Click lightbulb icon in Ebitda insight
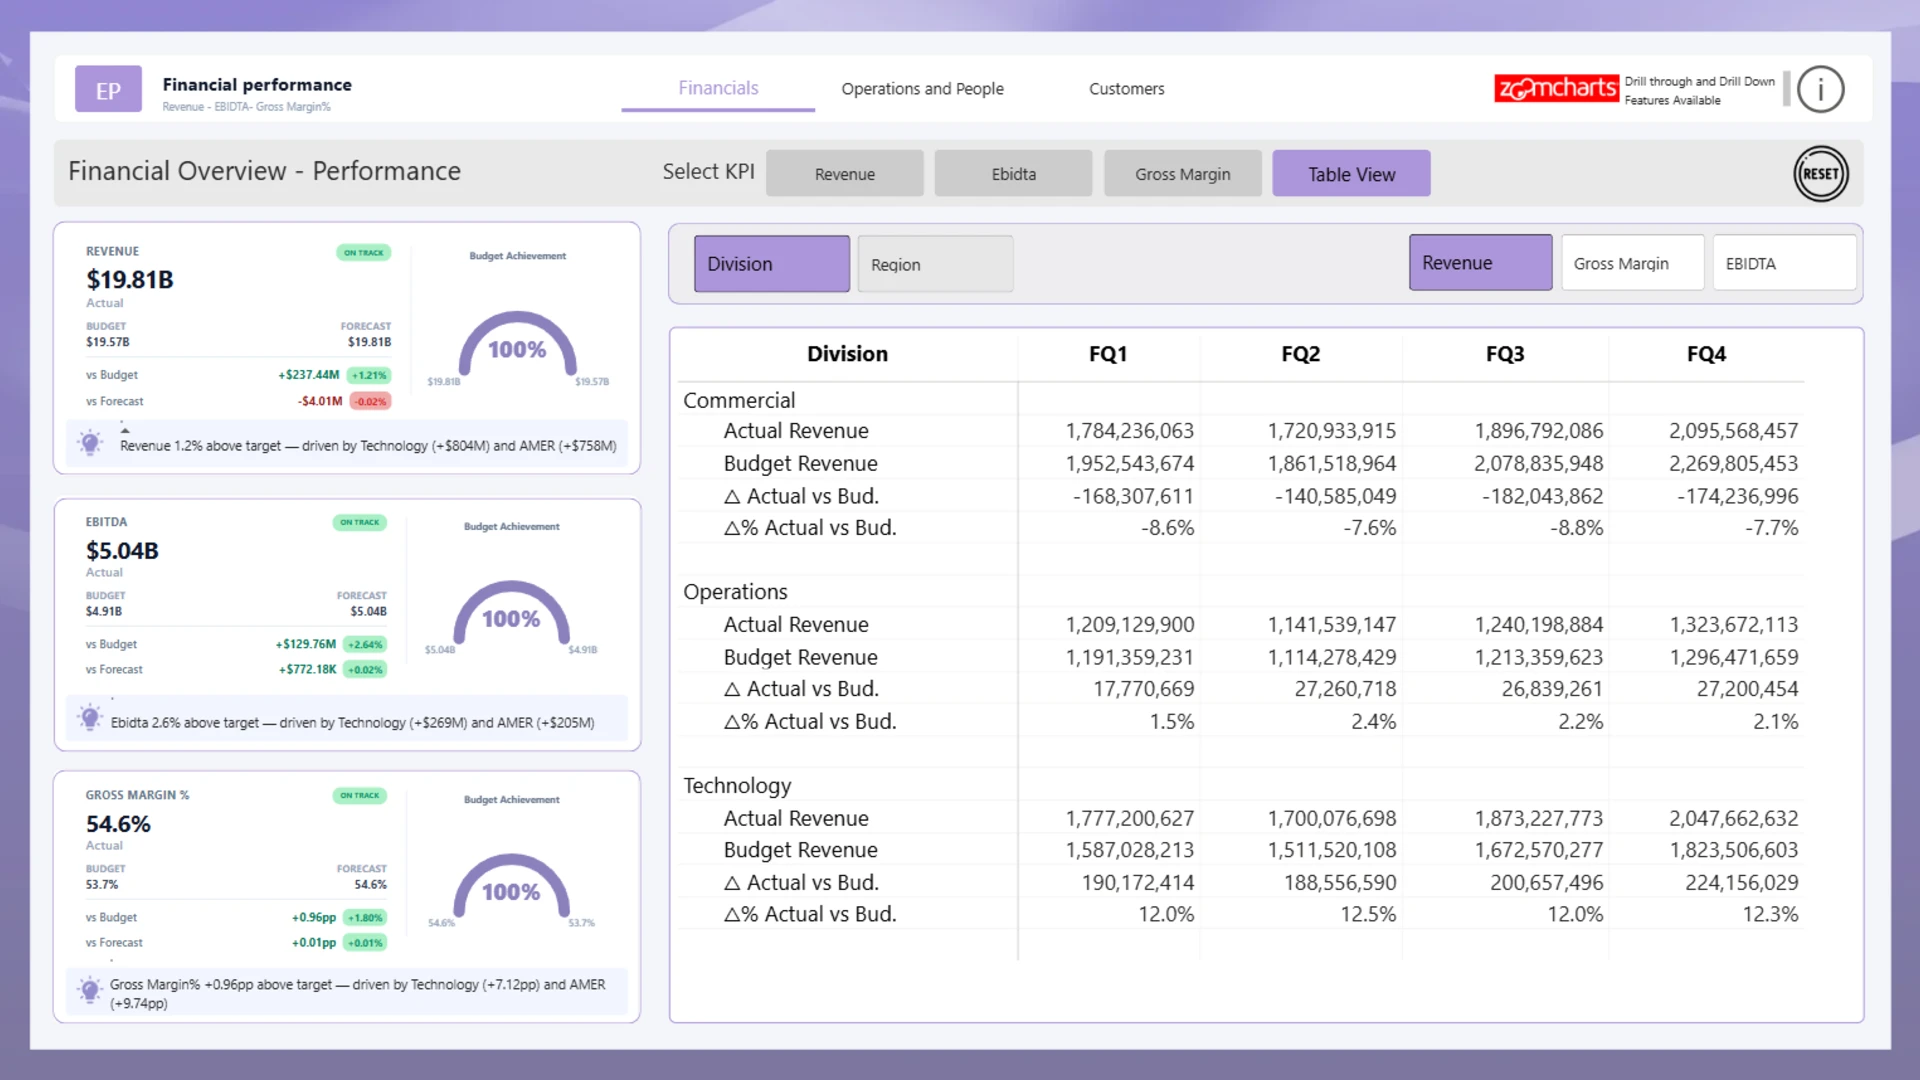The width and height of the screenshot is (1920, 1080). click(90, 718)
